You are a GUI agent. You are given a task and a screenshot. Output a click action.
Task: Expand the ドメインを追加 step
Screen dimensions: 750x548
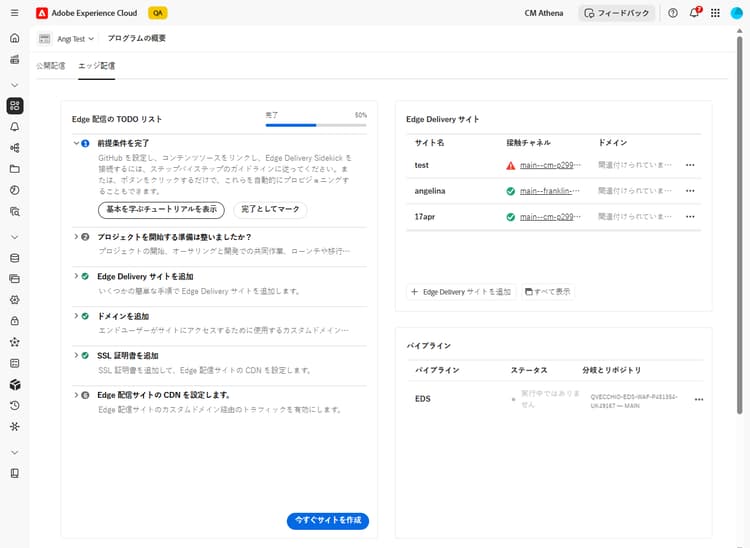coord(76,316)
